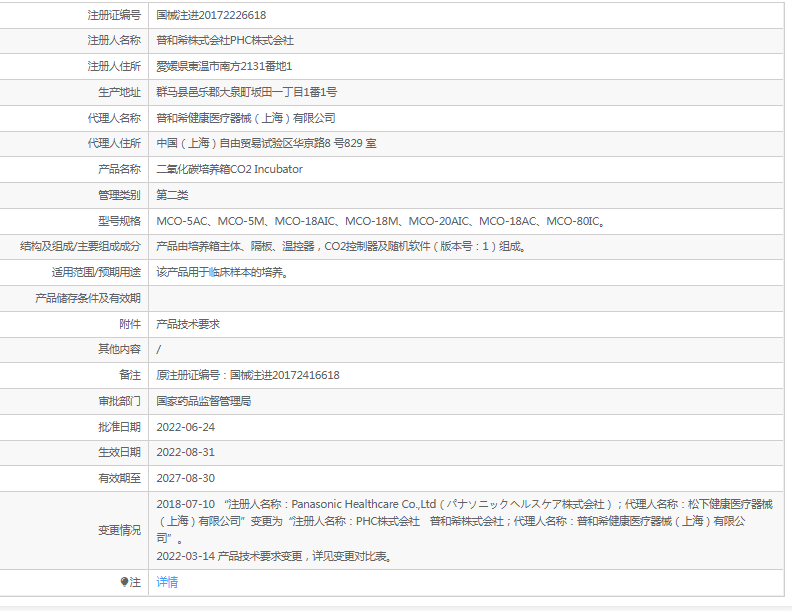Select agent address 中国（上海）自由贸易试验区华京路8号829室
Screen dimensions: 792x611
[x=266, y=143]
